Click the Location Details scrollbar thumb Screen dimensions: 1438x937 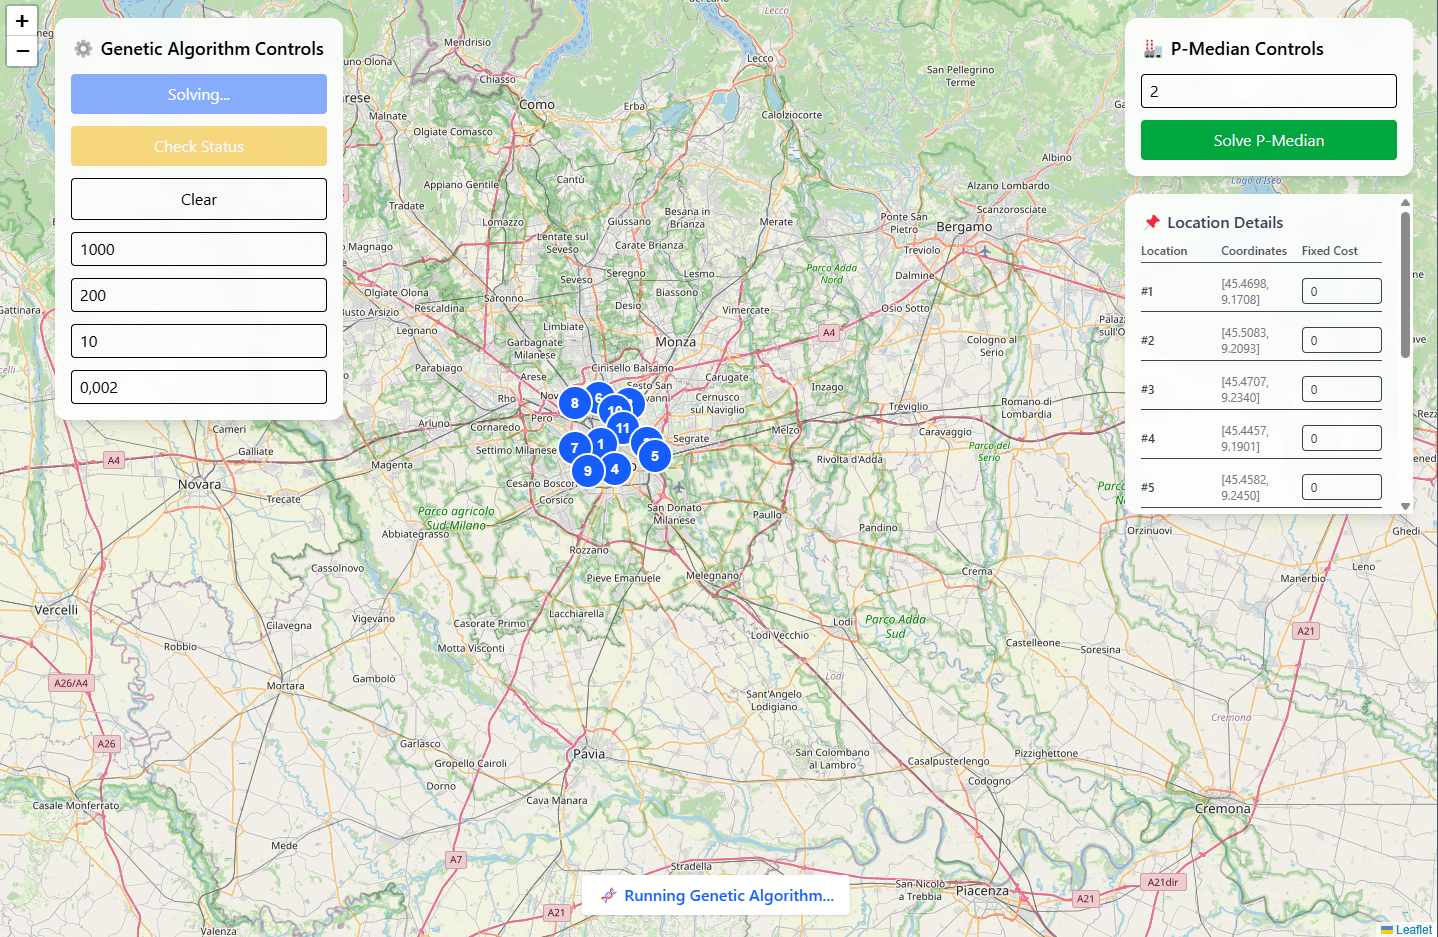coord(1405,284)
